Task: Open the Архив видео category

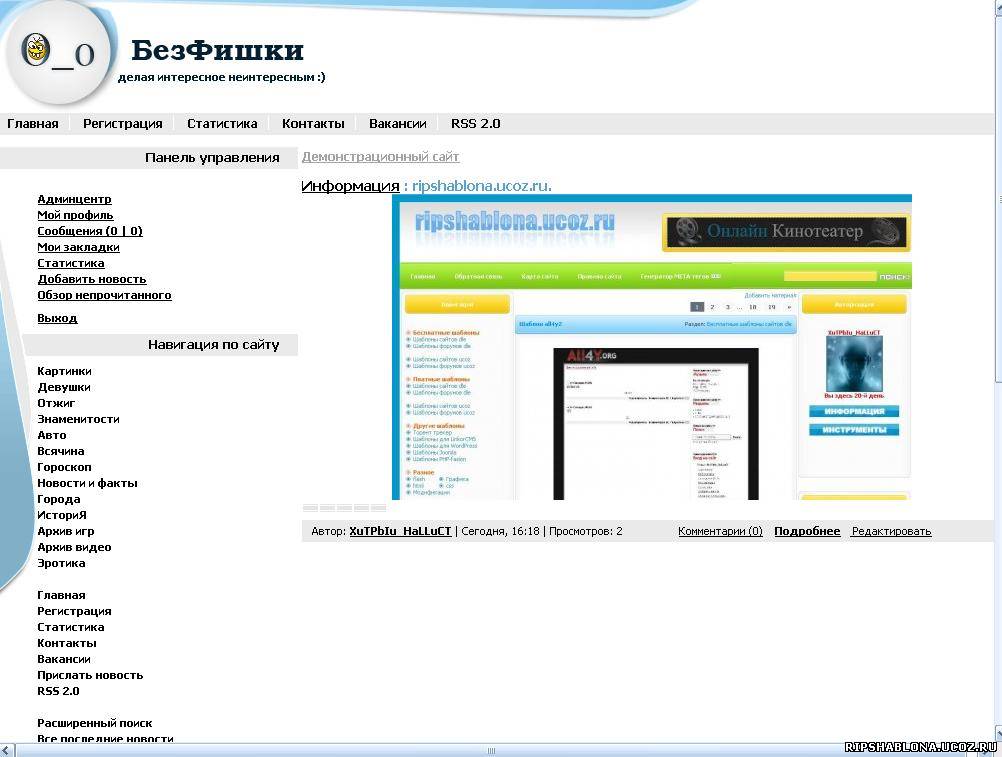Action: point(73,547)
